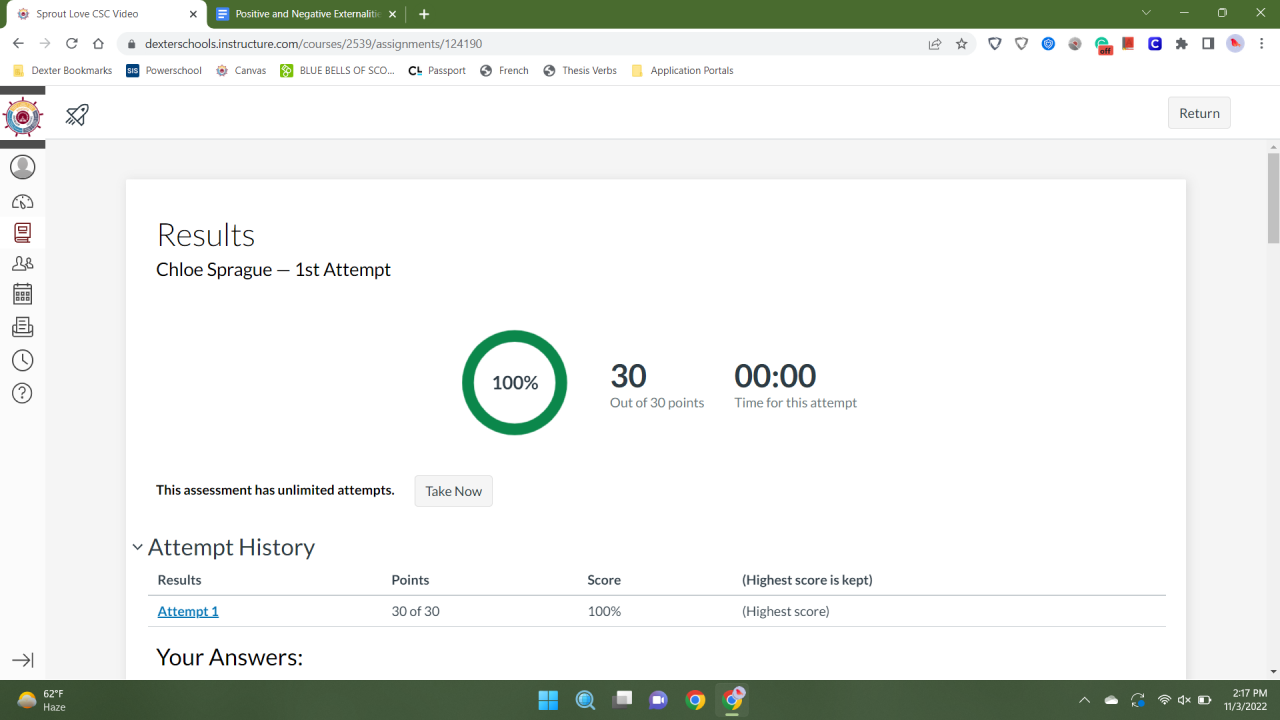Open the Groups icon in the sidebar
The height and width of the screenshot is (720, 1280).
coord(22,263)
